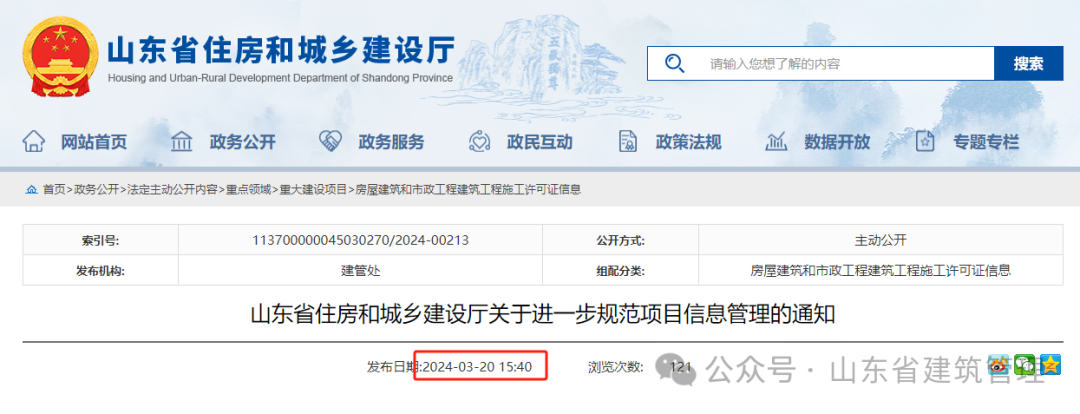Viewport: 1080px width, 414px height.
Task: Click the 公开方式 label cell
Action: coord(621,240)
